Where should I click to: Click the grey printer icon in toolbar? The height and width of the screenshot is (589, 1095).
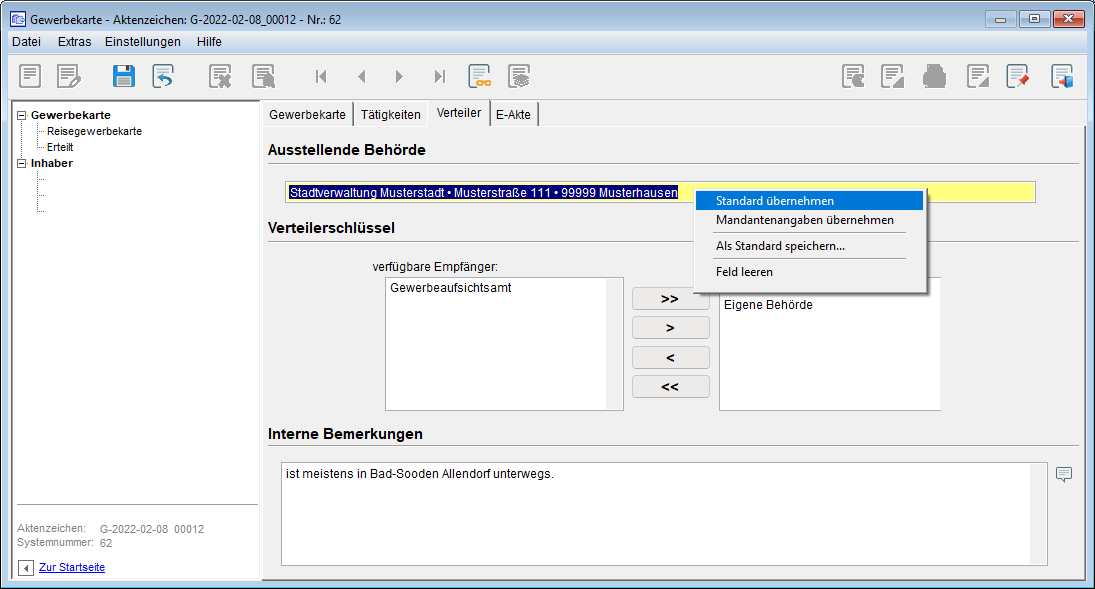(934, 76)
